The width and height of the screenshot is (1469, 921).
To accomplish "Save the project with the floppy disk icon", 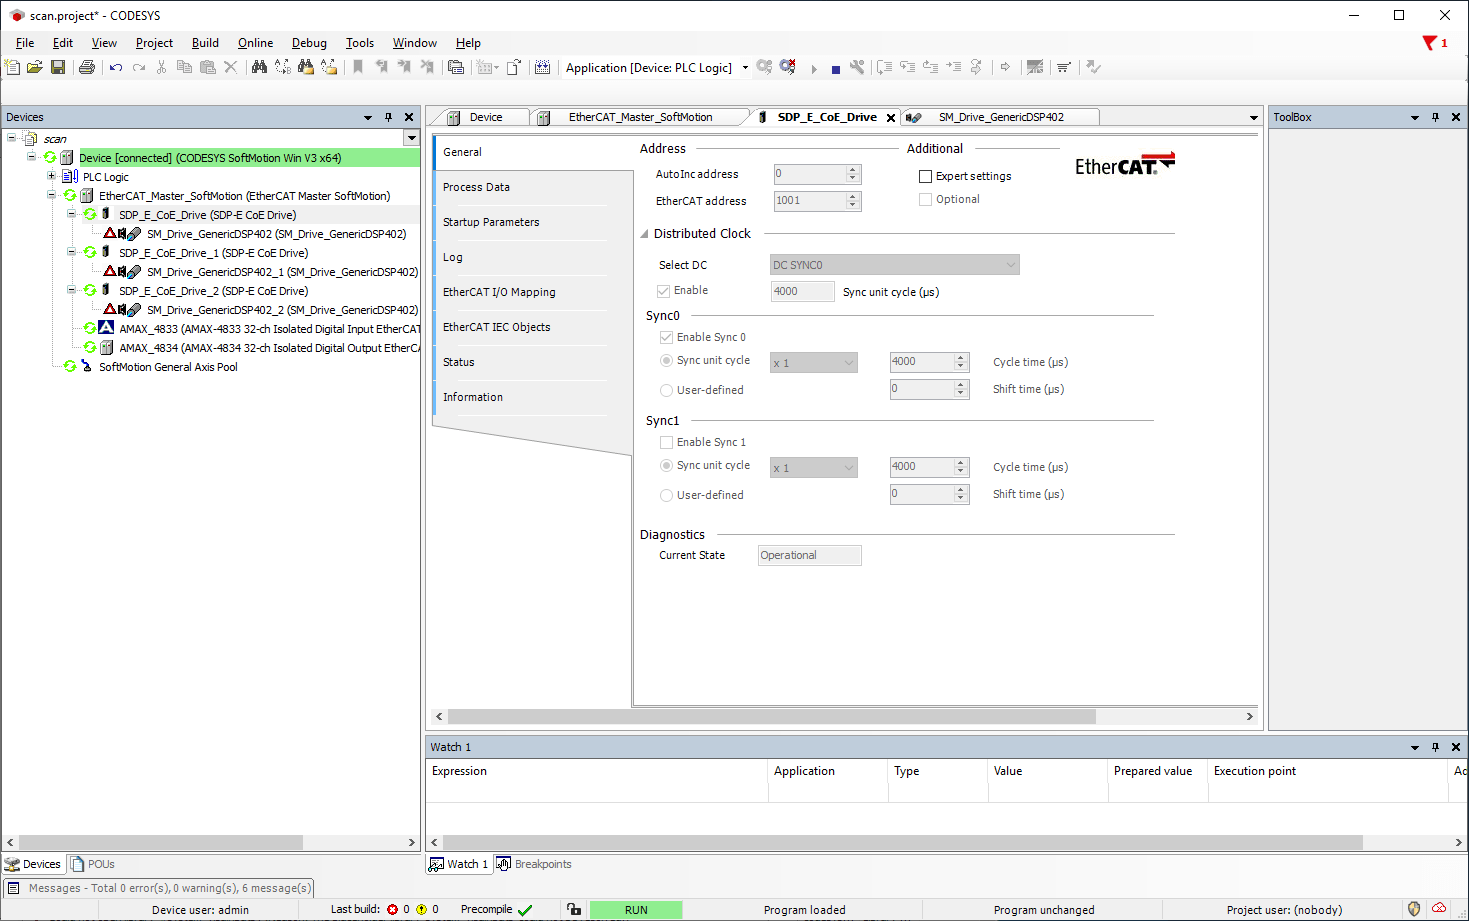I will [x=58, y=67].
